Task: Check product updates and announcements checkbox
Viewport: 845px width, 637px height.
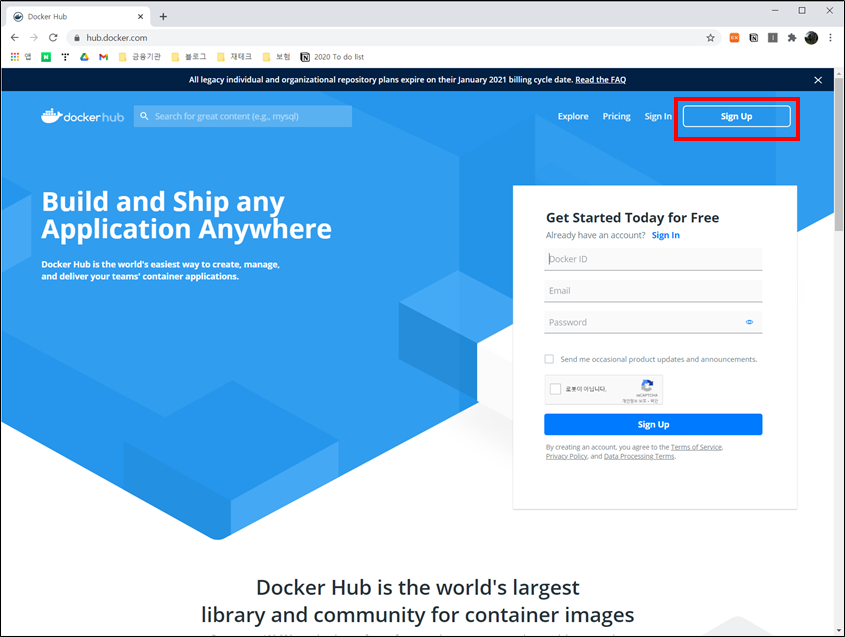Action: pyautogui.click(x=549, y=359)
